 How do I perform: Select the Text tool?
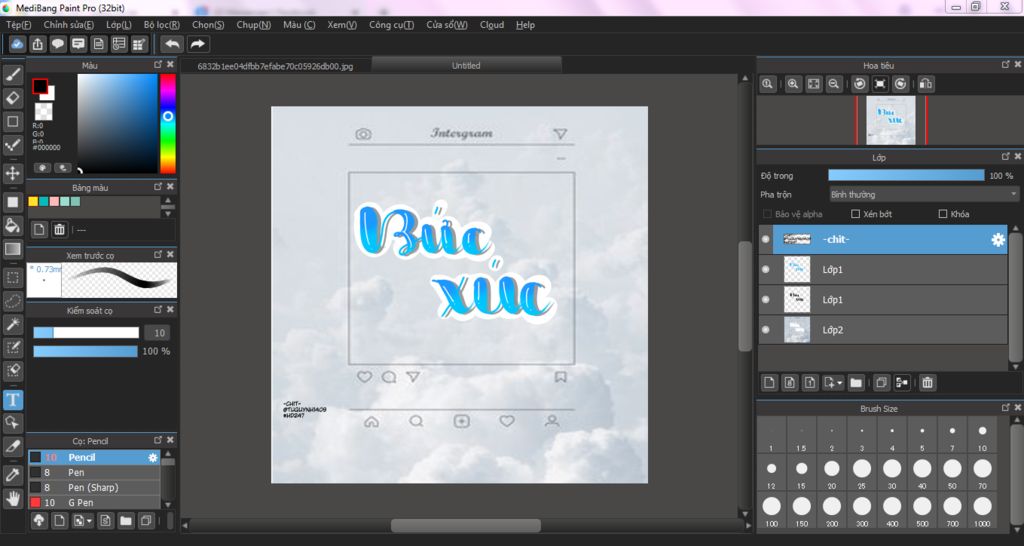[13, 399]
